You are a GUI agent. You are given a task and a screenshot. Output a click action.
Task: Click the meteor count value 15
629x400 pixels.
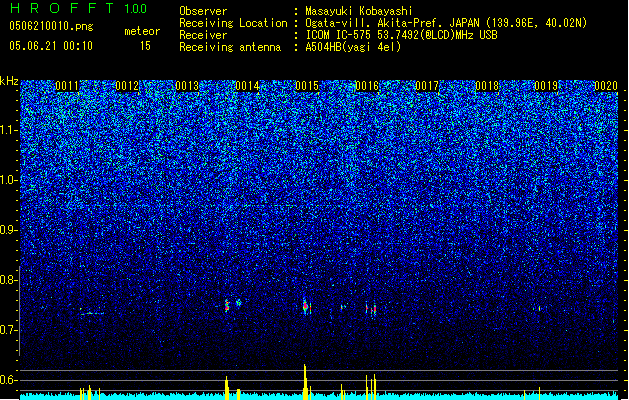pos(145,46)
